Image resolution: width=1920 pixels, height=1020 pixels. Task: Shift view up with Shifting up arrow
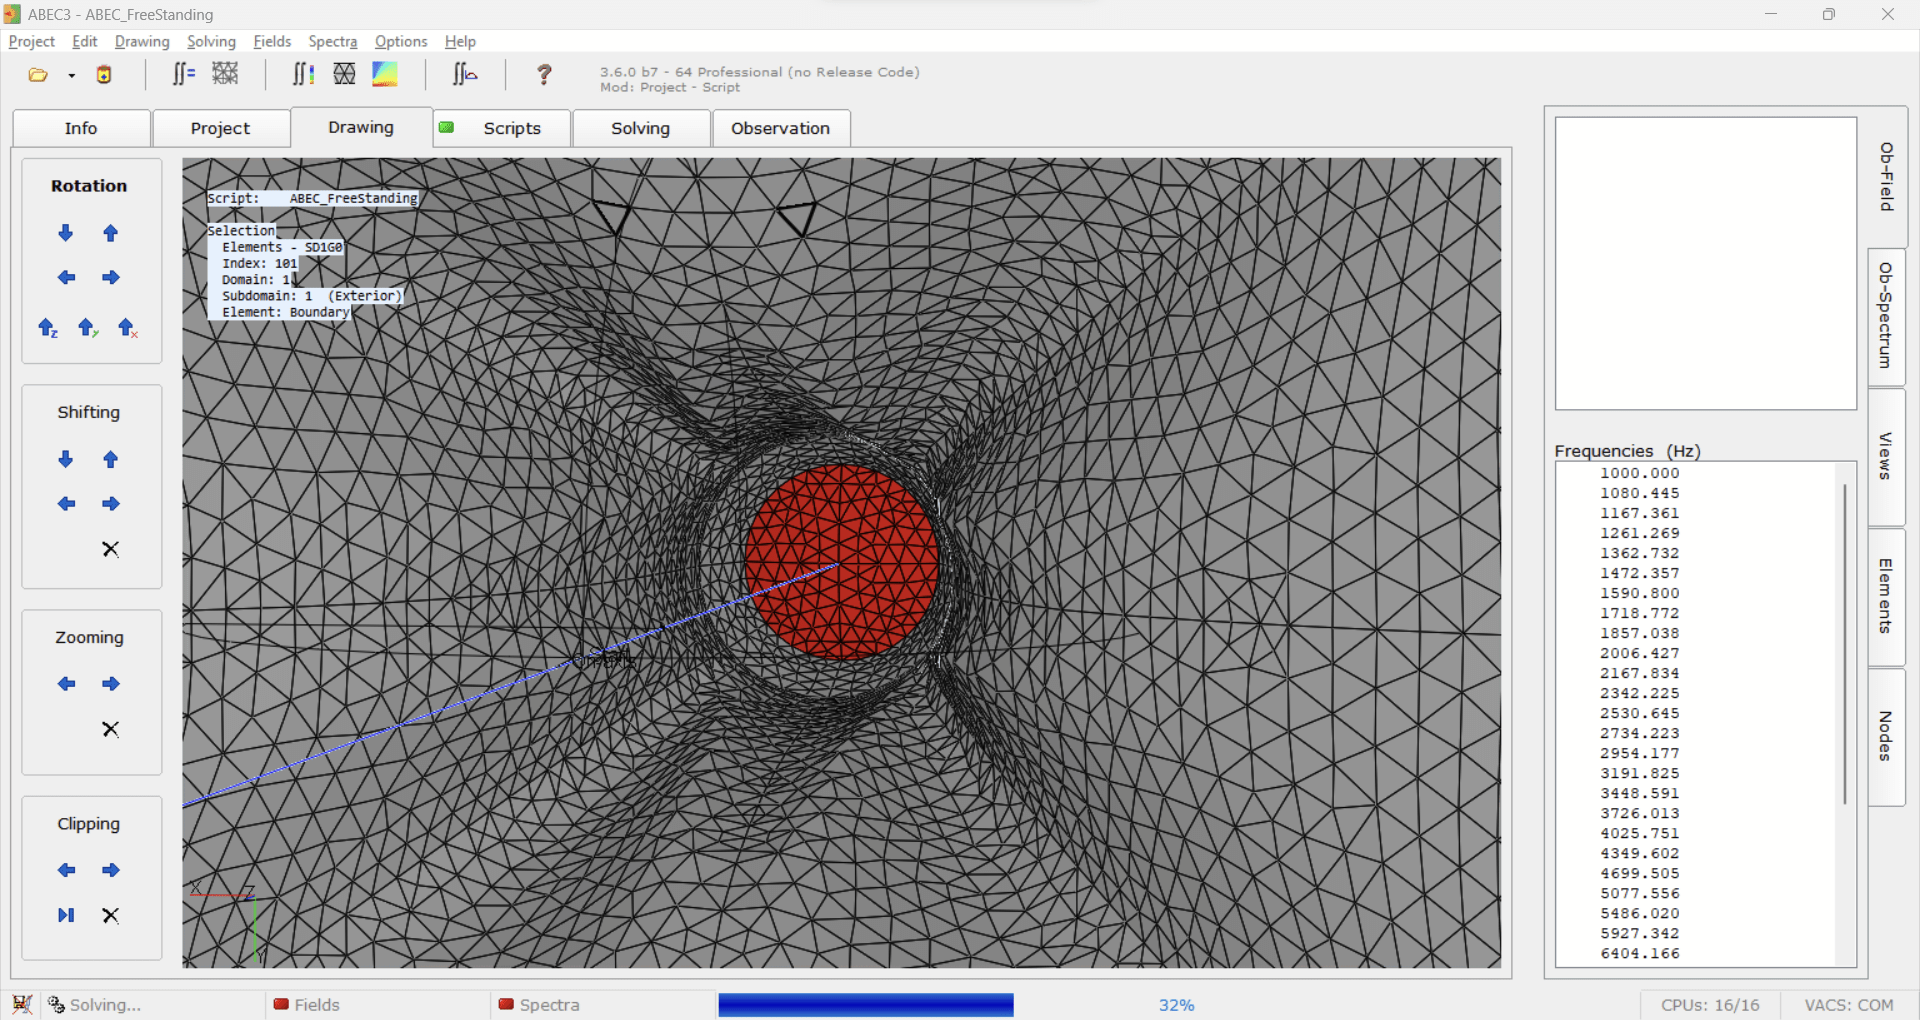pyautogui.click(x=111, y=459)
